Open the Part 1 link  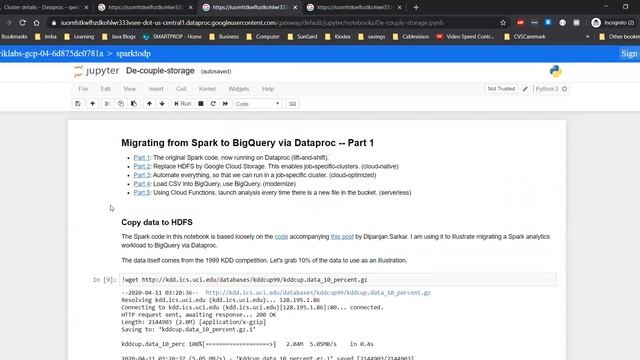pos(142,158)
